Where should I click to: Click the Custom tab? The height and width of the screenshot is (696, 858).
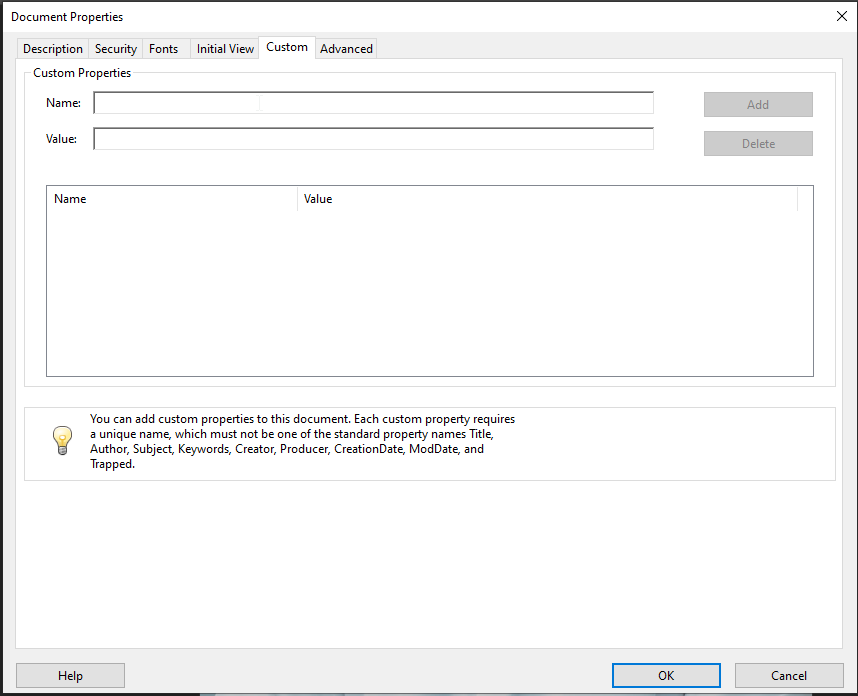287,48
